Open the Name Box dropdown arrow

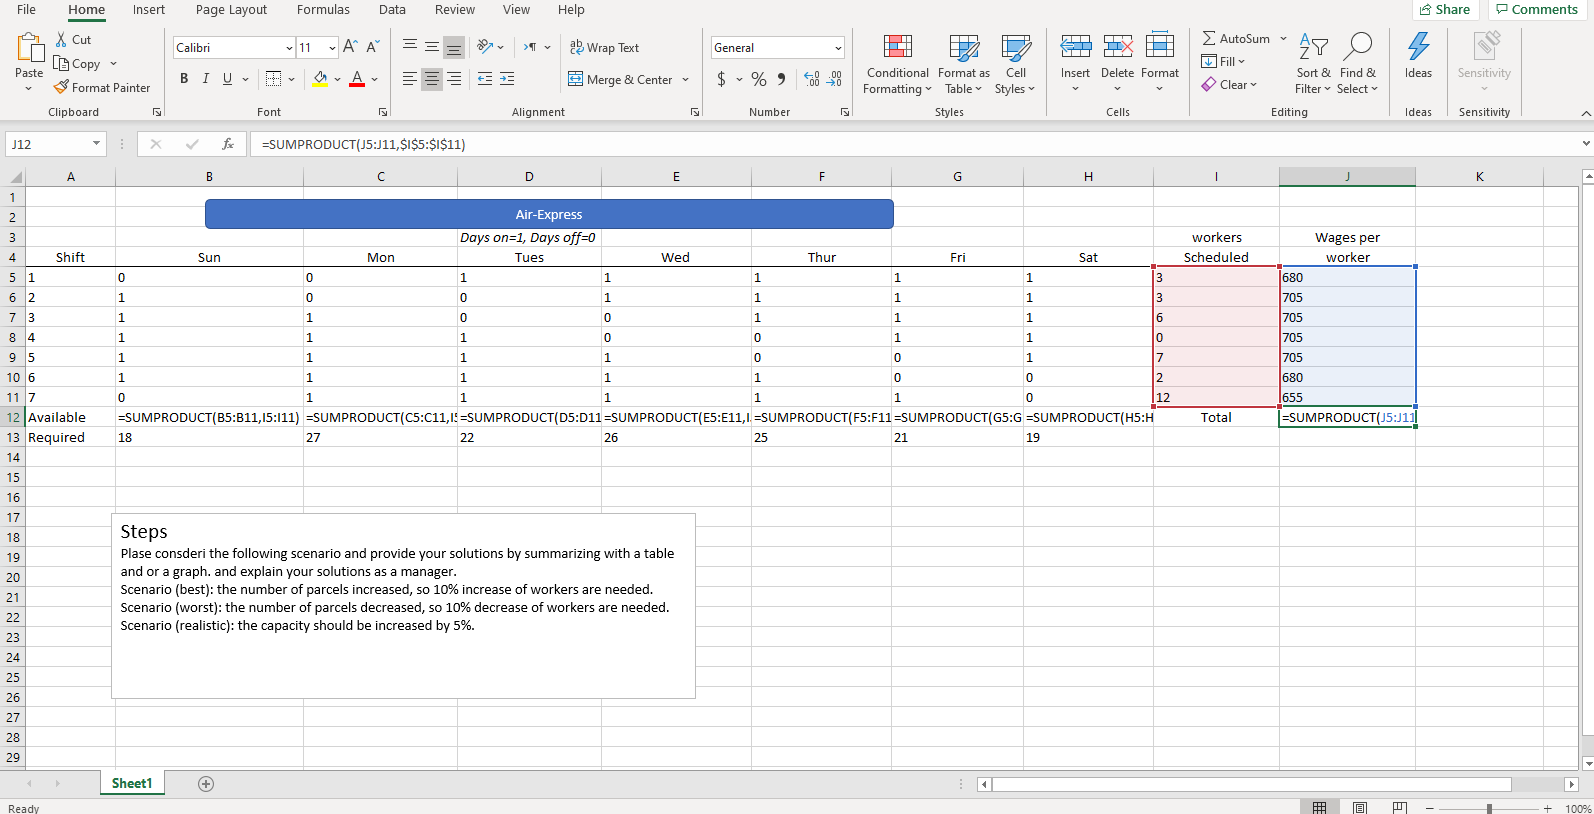tap(96, 144)
